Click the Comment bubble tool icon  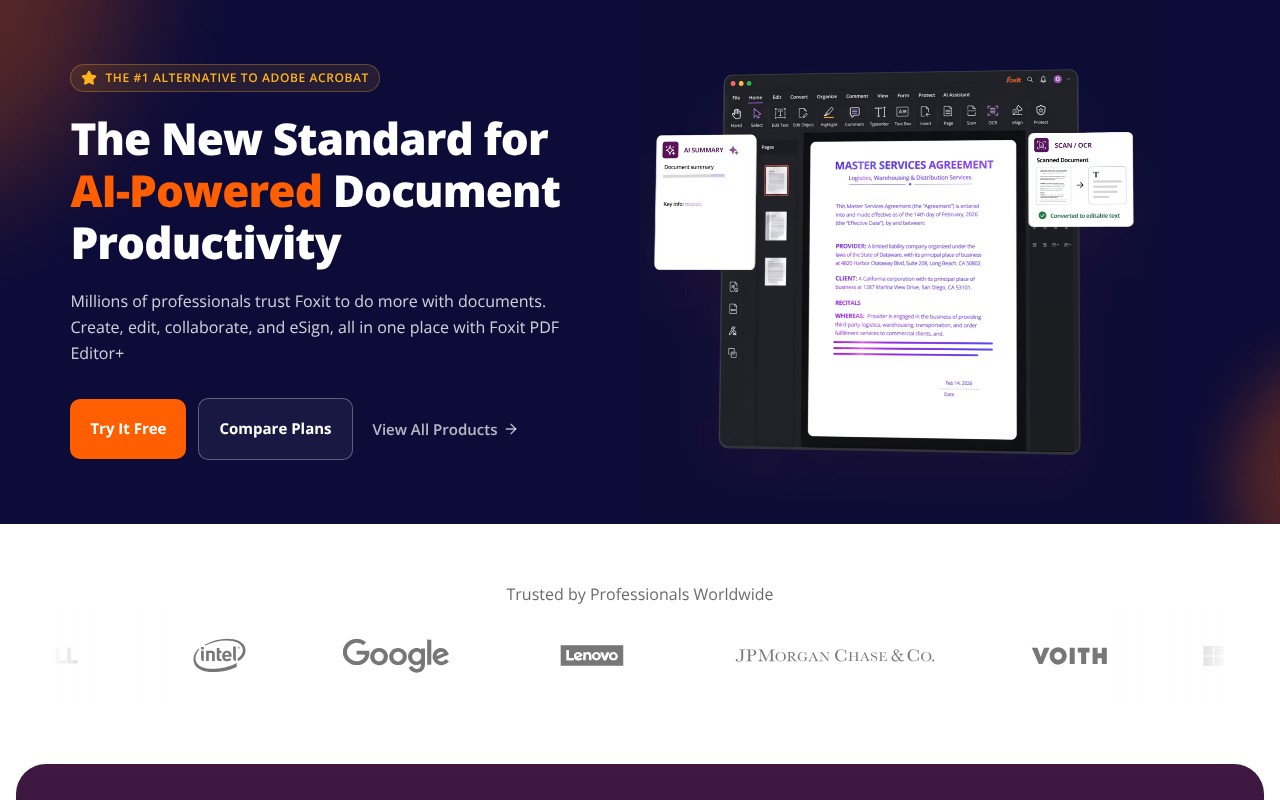tap(855, 112)
